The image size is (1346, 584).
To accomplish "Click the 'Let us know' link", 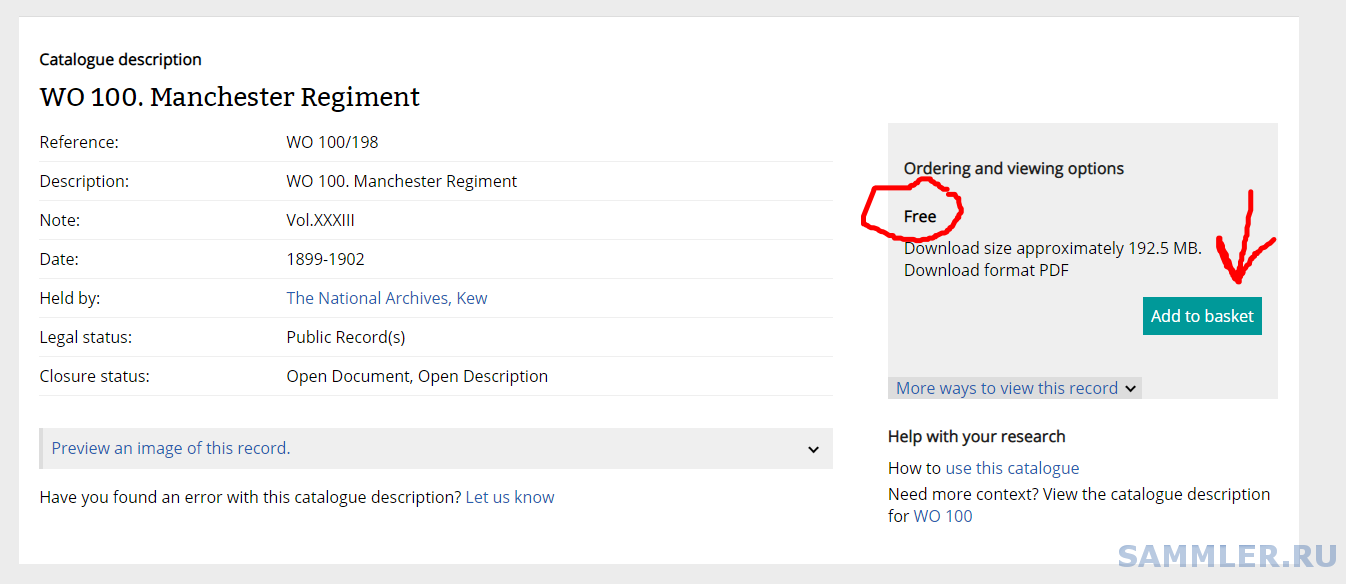I will [x=509, y=497].
